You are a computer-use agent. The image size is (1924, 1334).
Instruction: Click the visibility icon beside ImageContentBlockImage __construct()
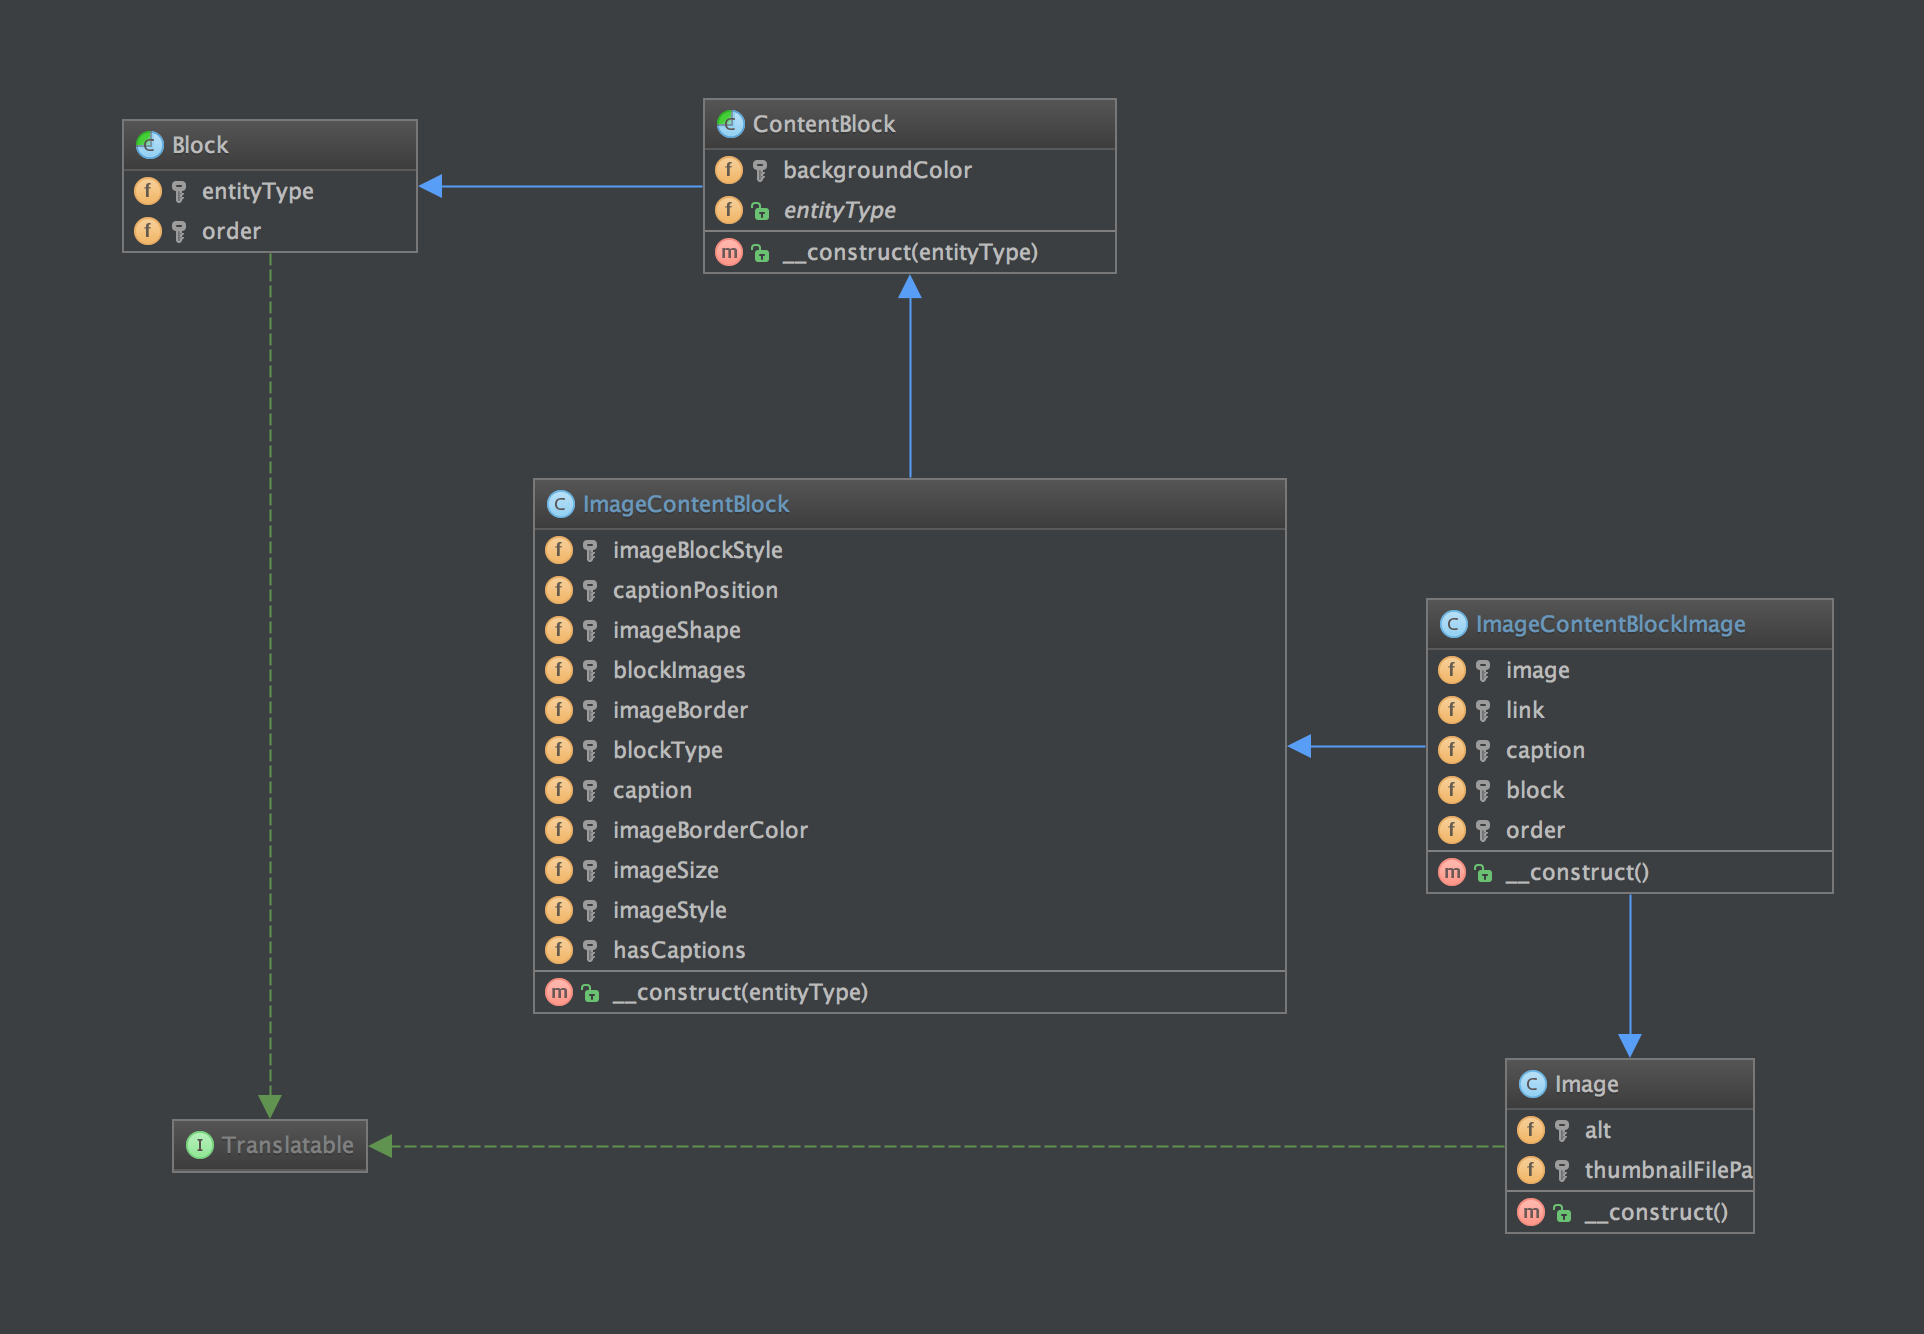pyautogui.click(x=1484, y=873)
